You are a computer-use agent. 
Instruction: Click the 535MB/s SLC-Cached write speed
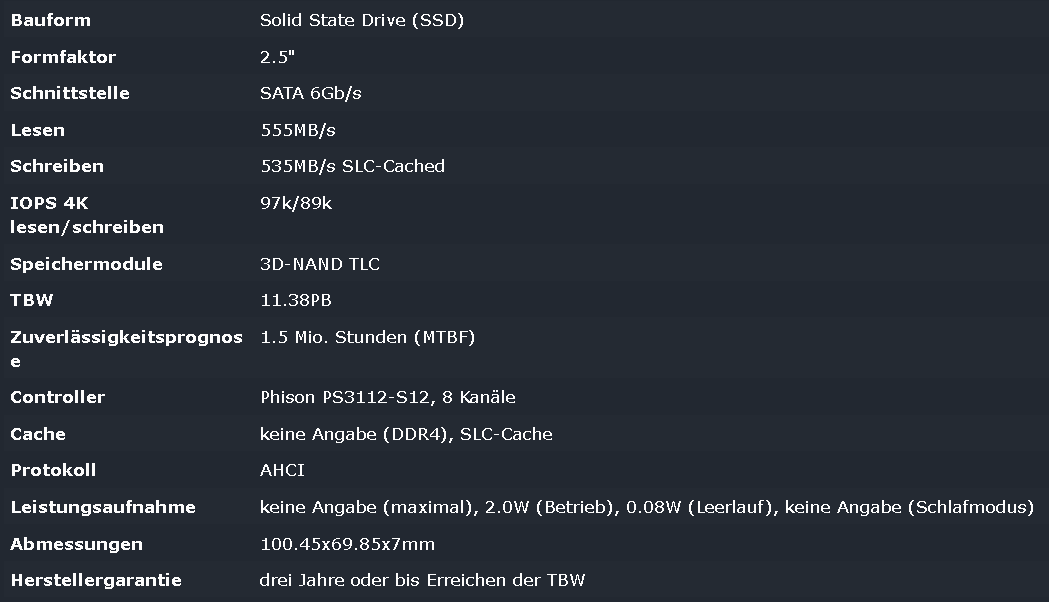coord(353,166)
